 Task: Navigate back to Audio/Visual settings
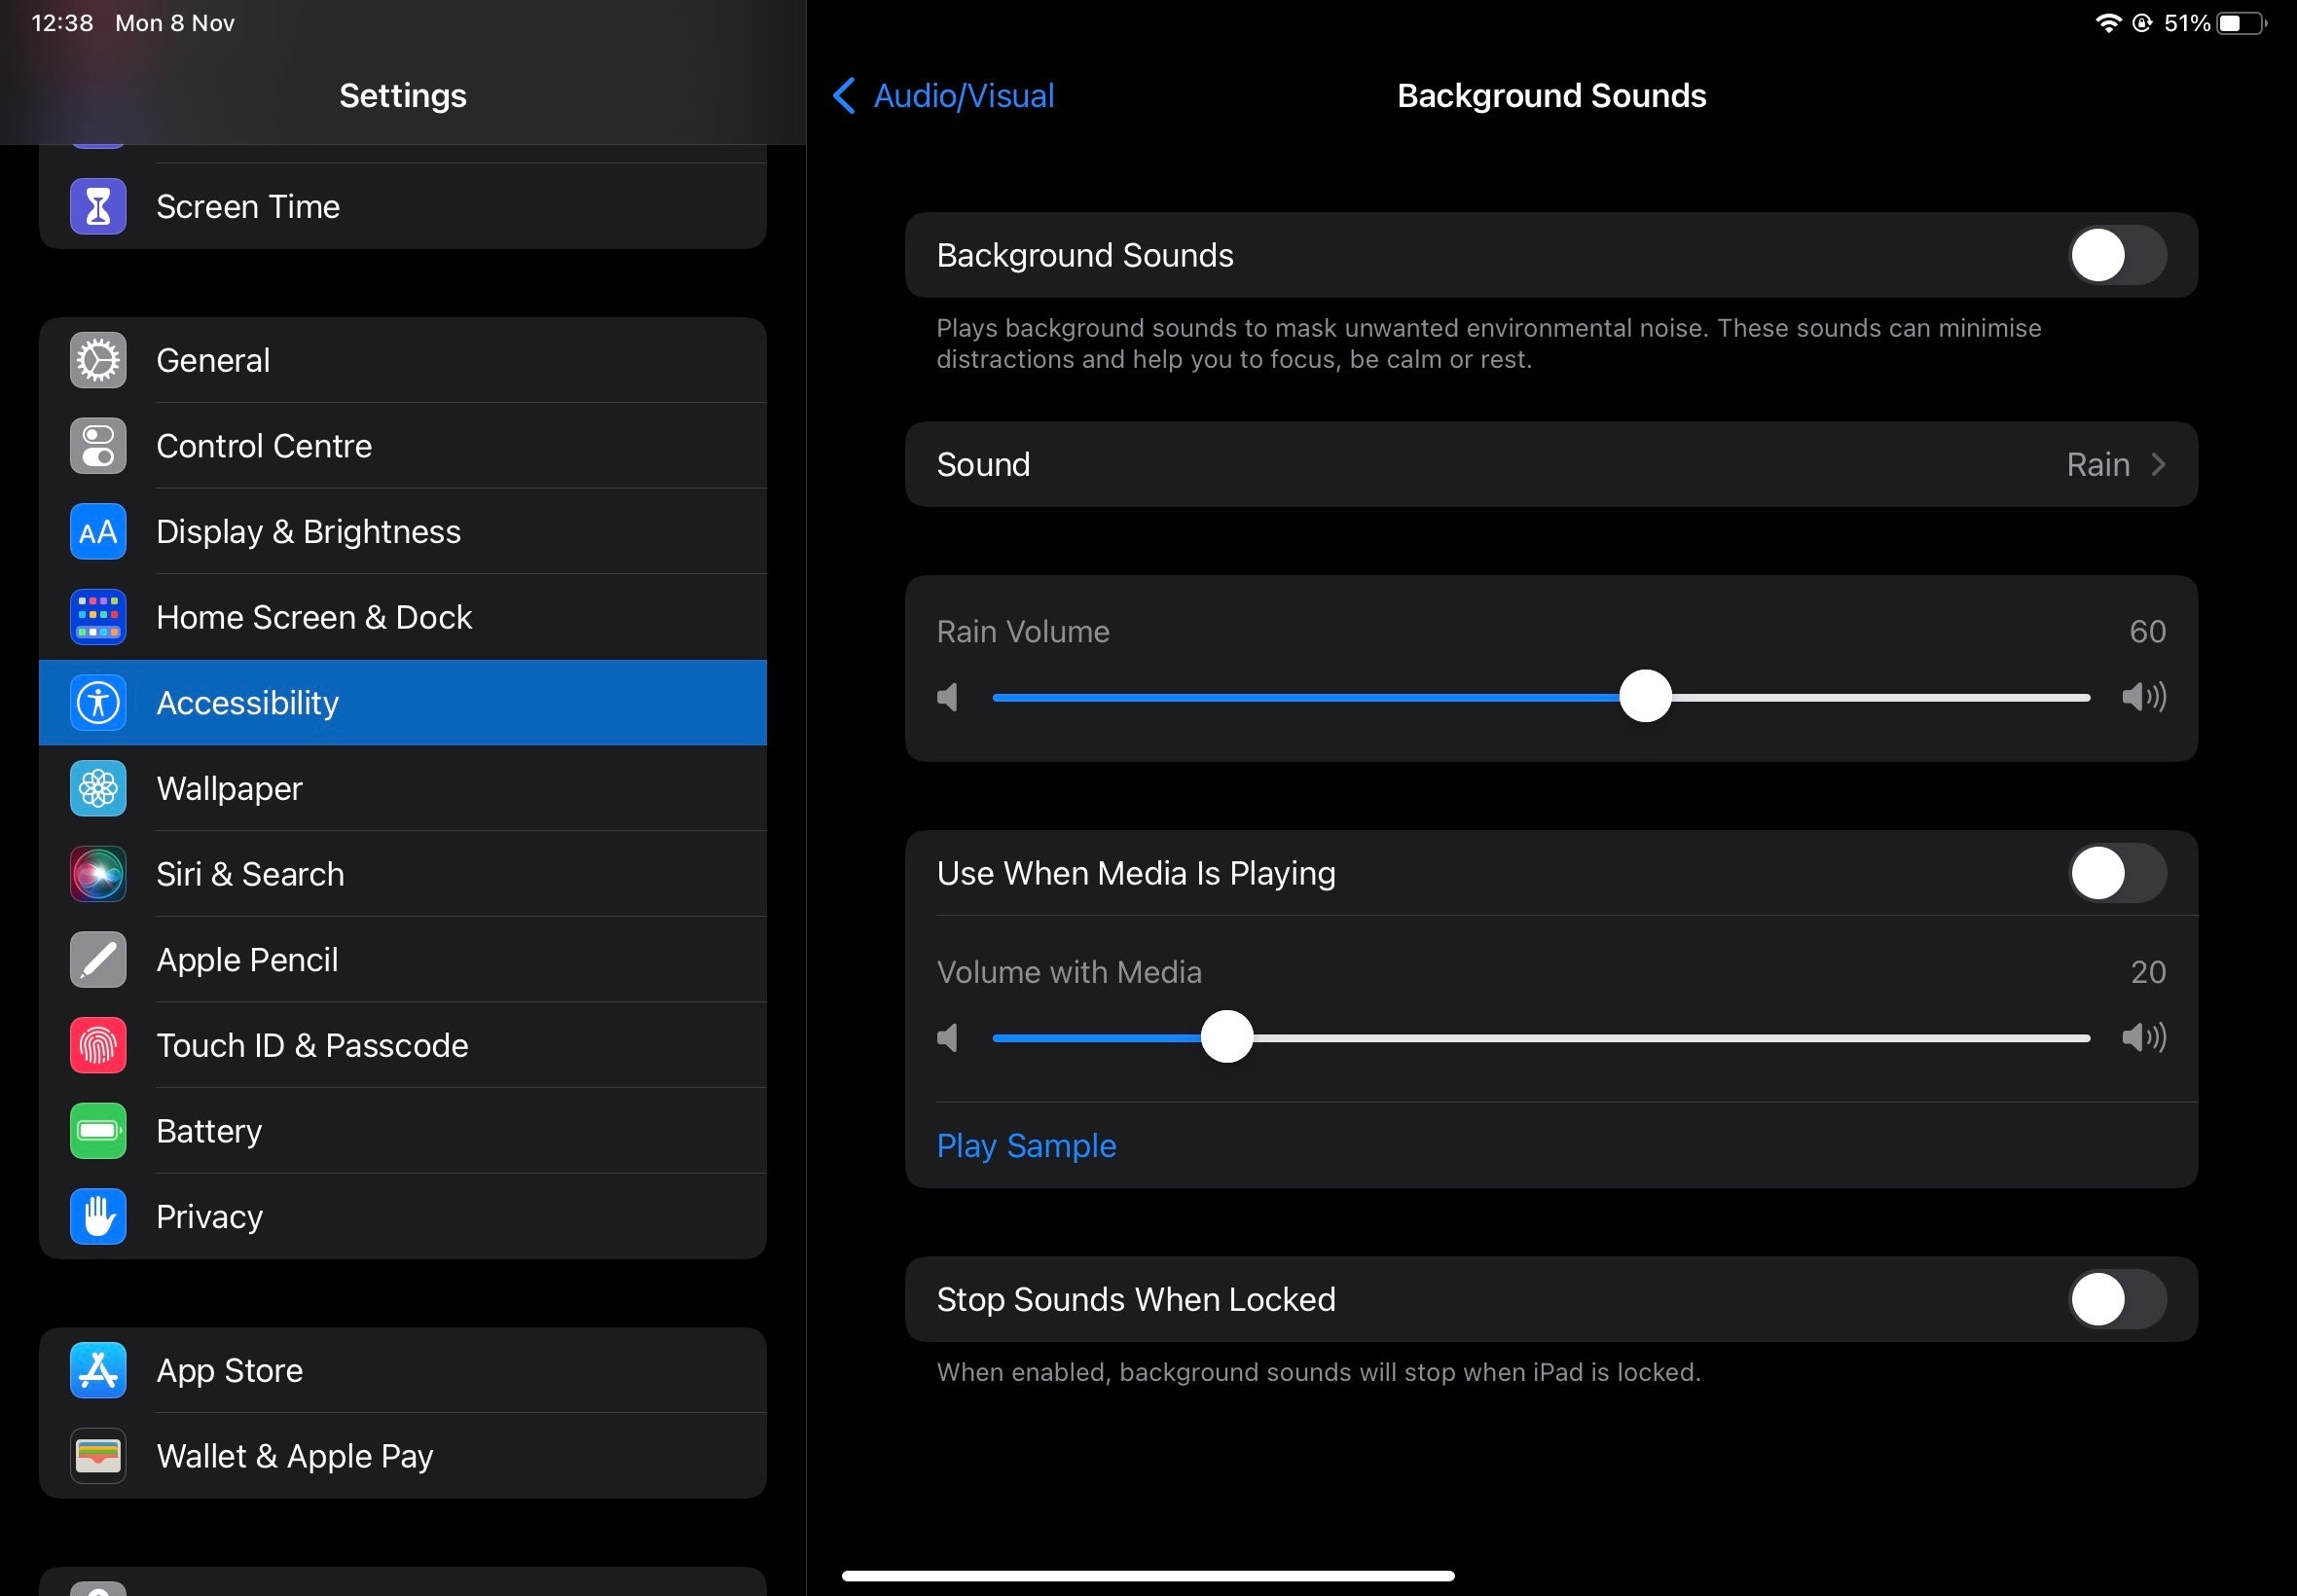941,96
